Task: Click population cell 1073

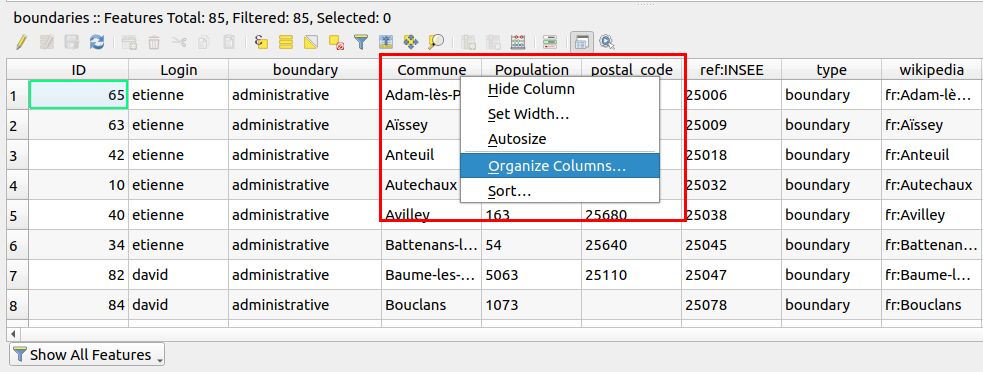Action: [x=532, y=305]
